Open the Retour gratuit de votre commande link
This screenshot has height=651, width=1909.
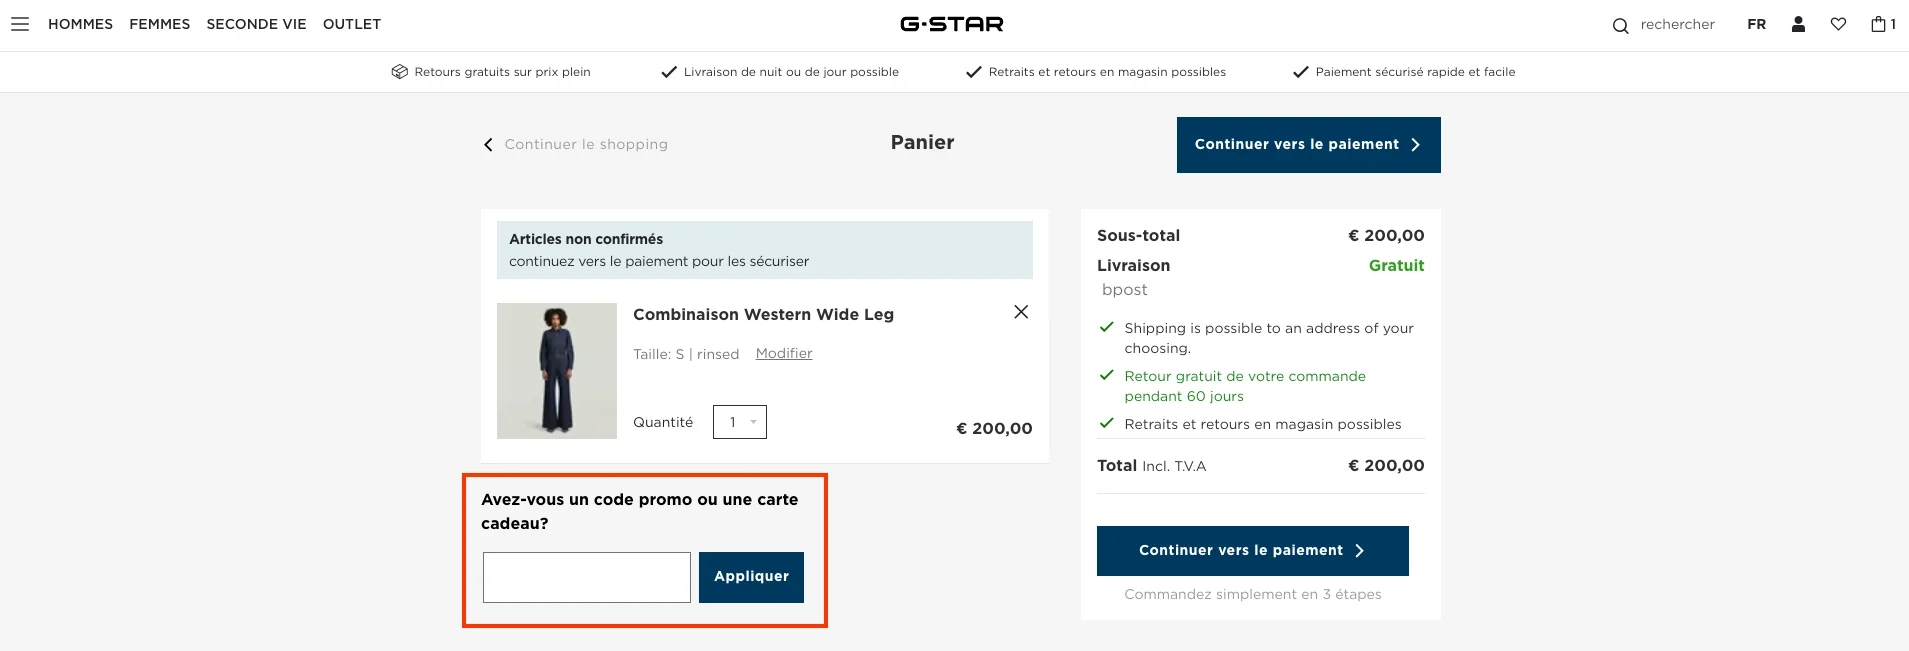click(x=1243, y=386)
